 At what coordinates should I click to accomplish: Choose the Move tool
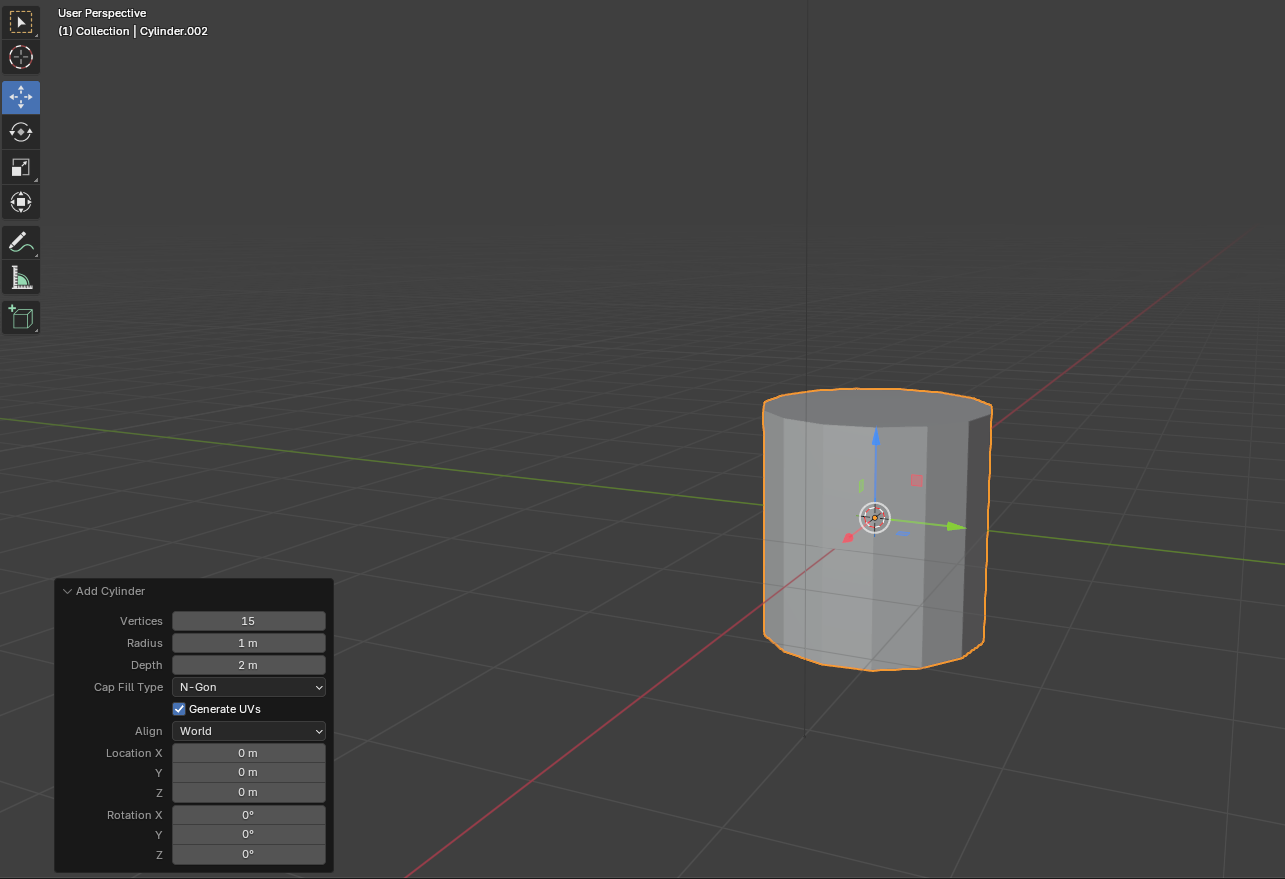coord(21,97)
